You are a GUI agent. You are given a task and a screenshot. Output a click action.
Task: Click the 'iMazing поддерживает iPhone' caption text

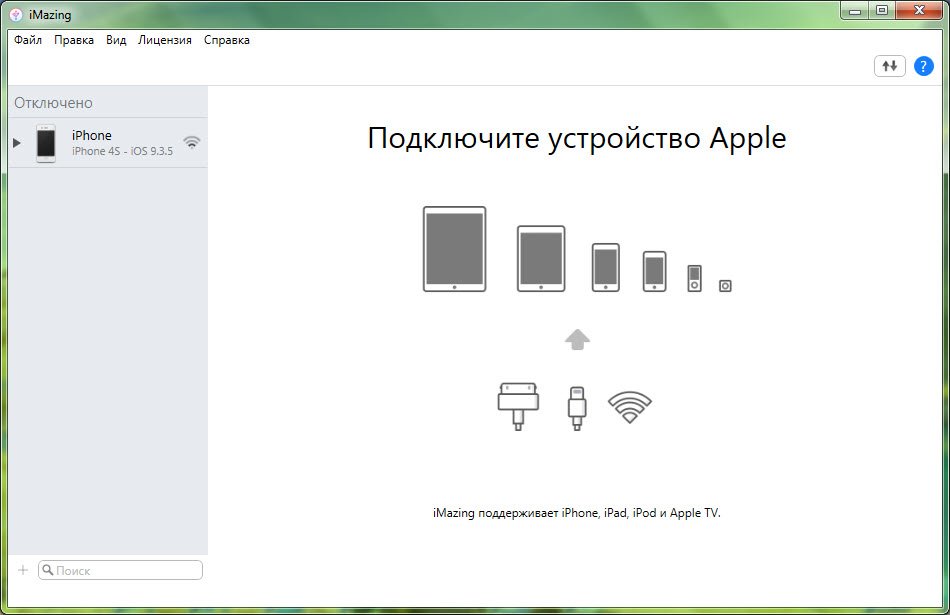click(x=577, y=513)
